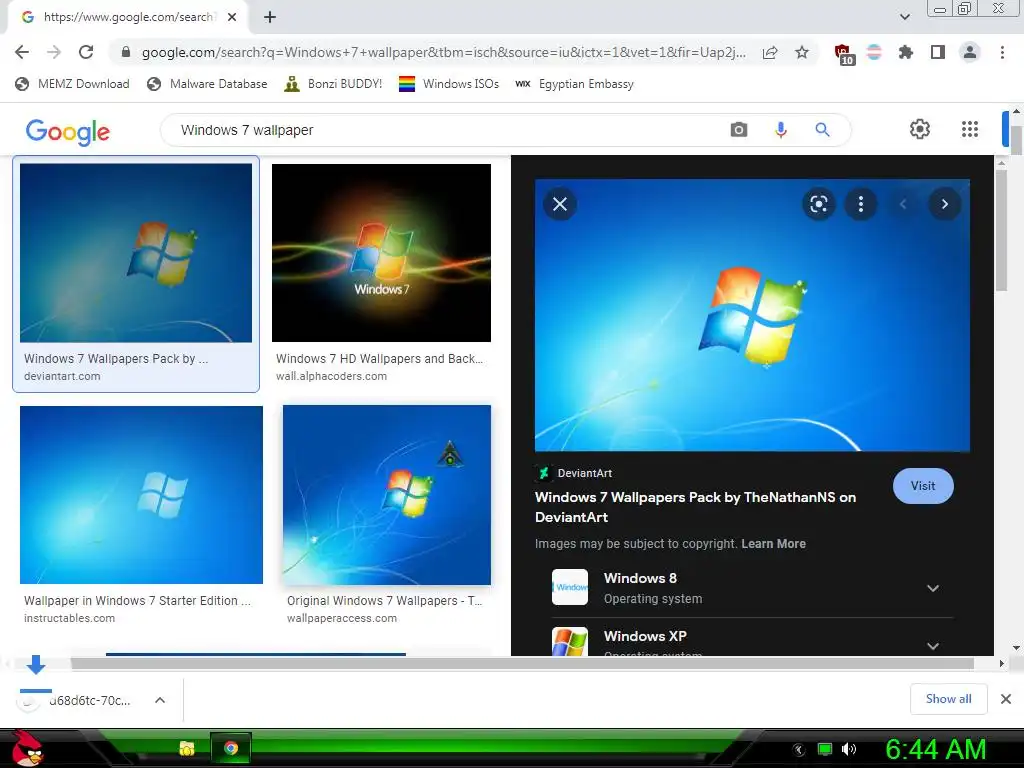The width and height of the screenshot is (1024, 768).
Task: Click the address bar URL
Action: [x=444, y=52]
